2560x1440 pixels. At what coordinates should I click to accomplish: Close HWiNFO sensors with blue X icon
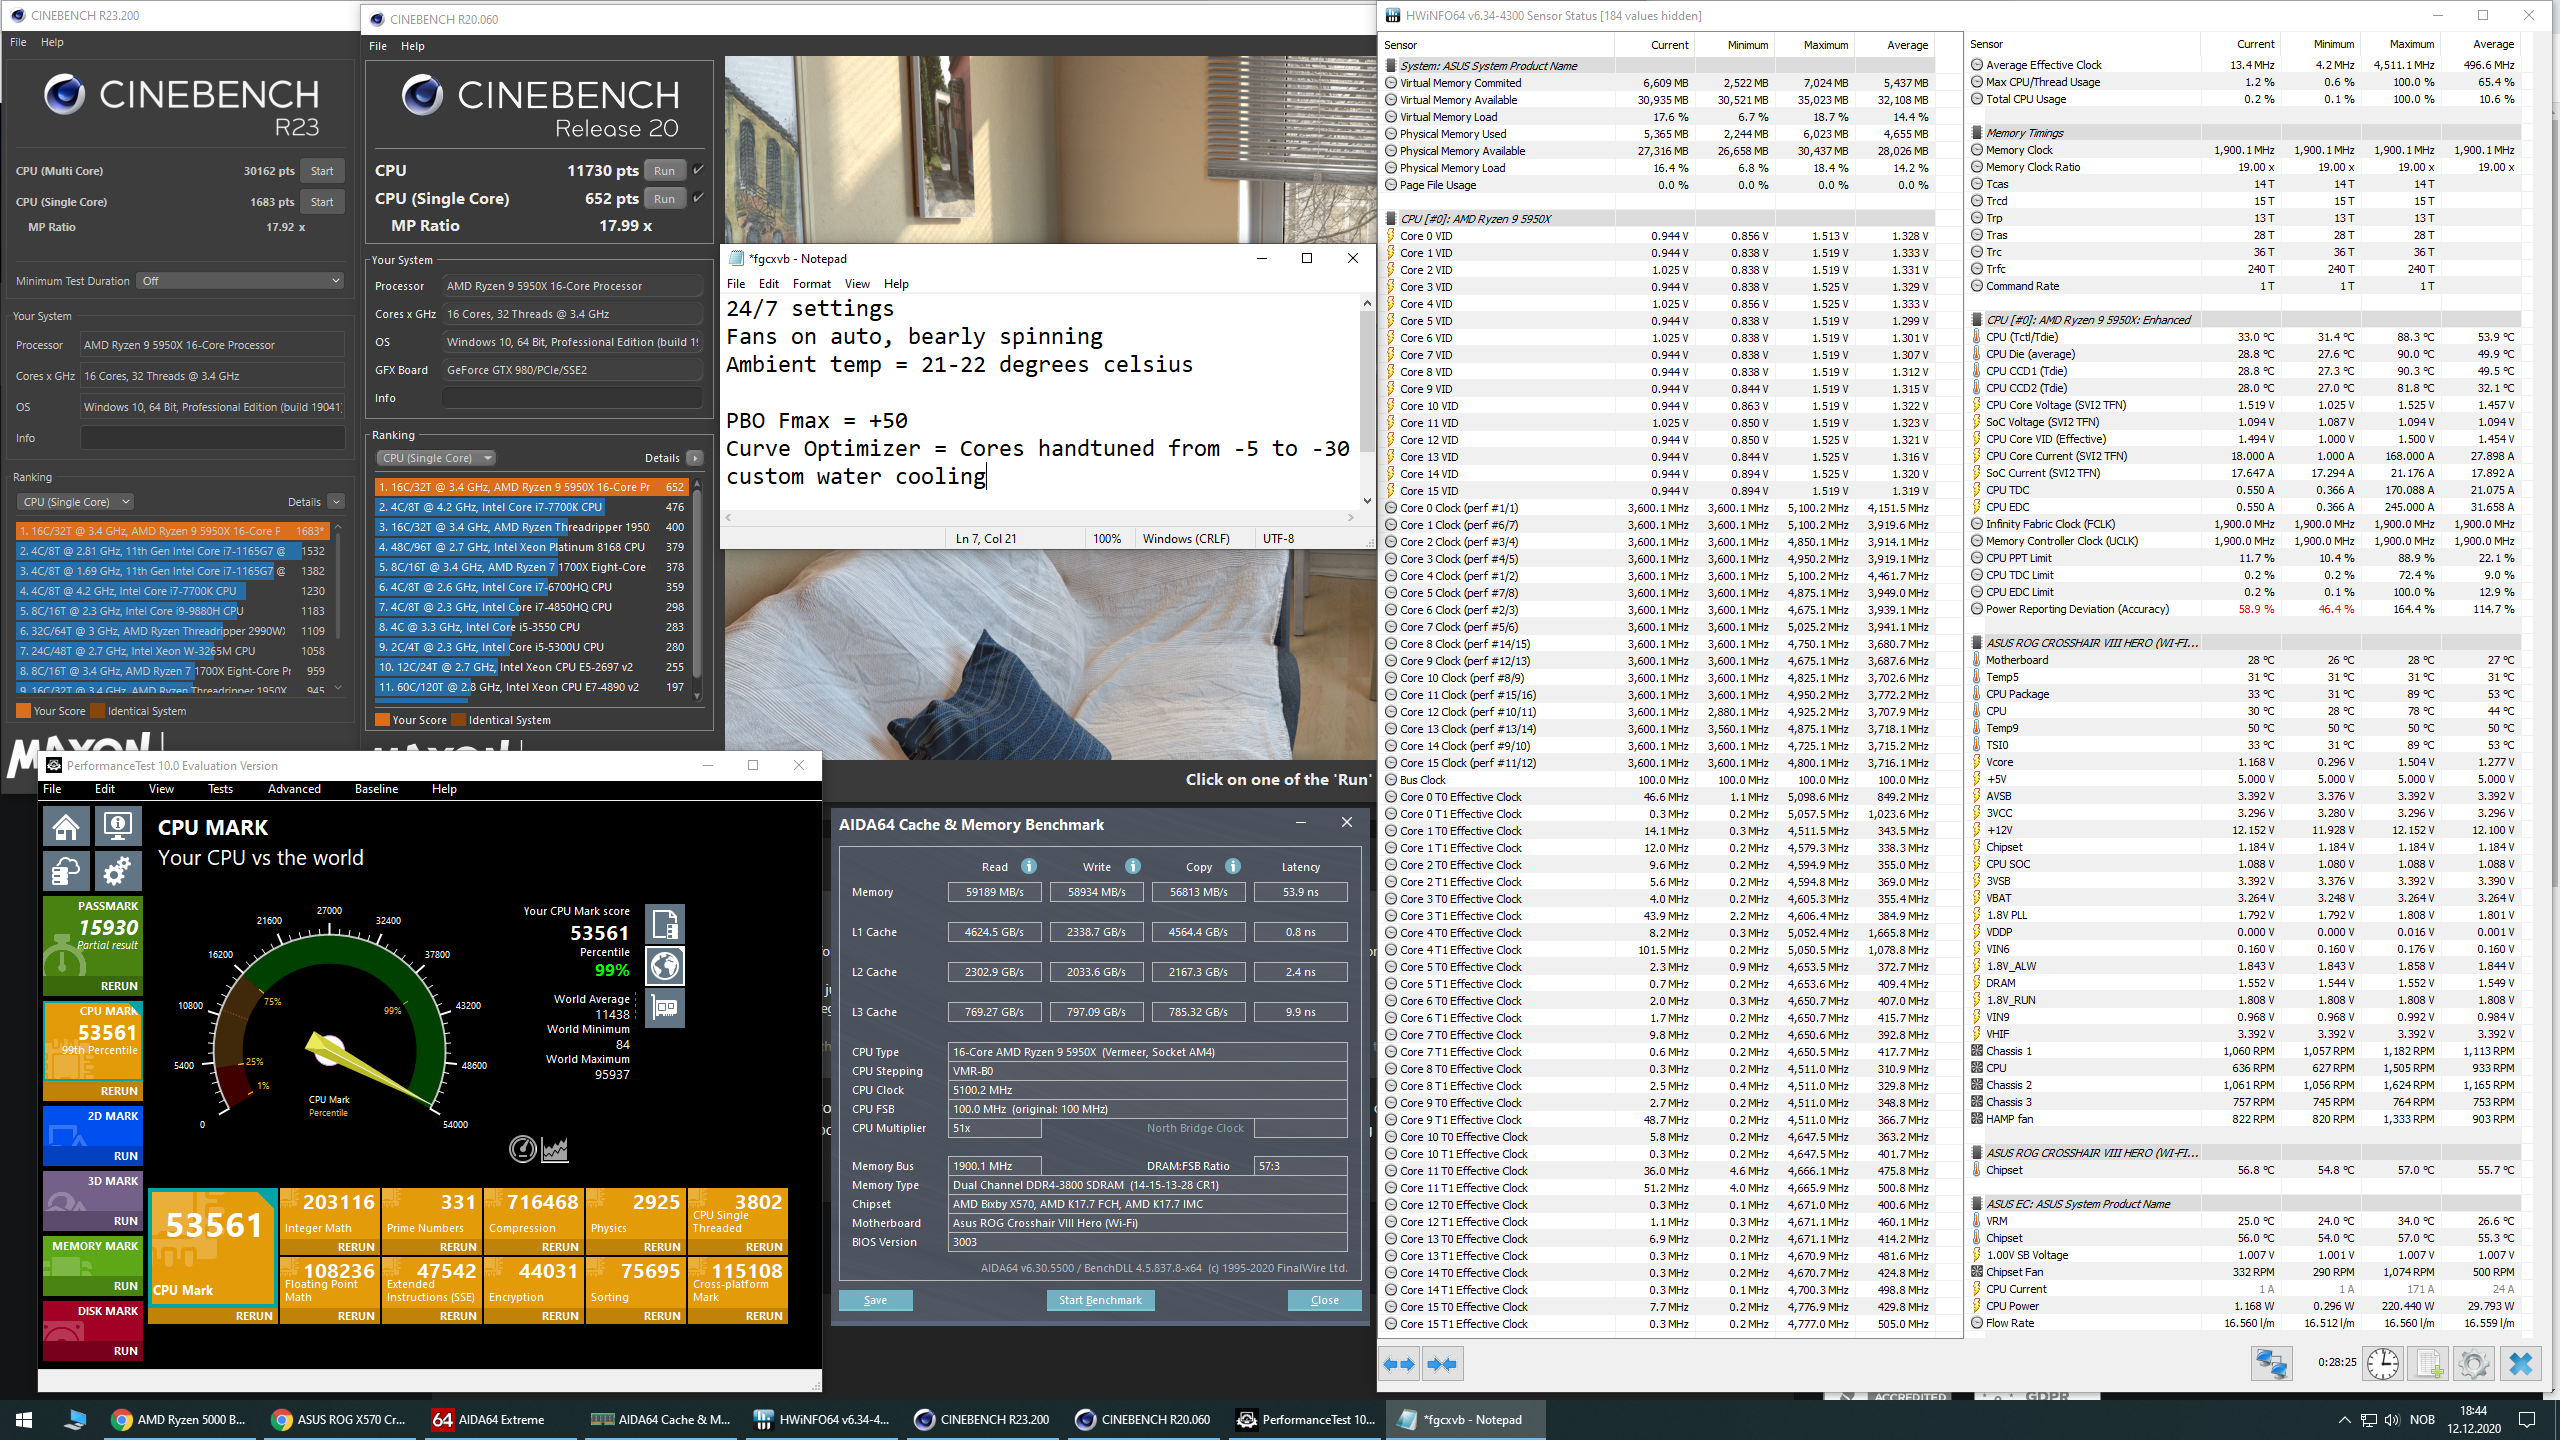pyautogui.click(x=2520, y=1364)
